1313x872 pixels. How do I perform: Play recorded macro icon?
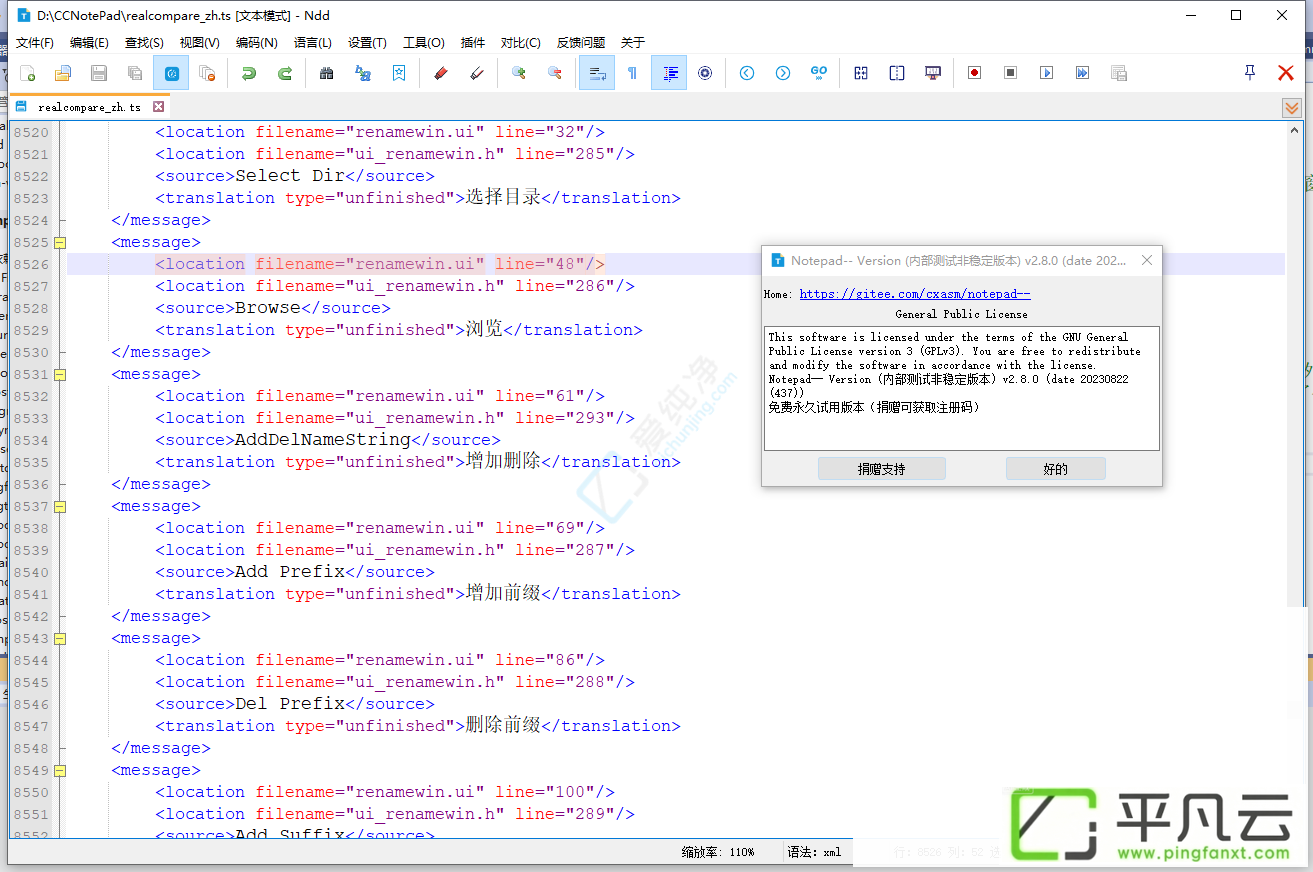pos(1046,73)
